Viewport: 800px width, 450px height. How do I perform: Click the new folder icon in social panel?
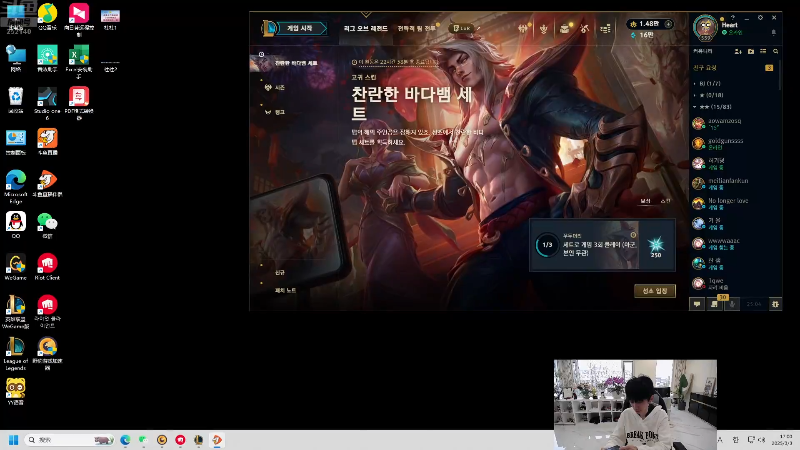[x=751, y=52]
